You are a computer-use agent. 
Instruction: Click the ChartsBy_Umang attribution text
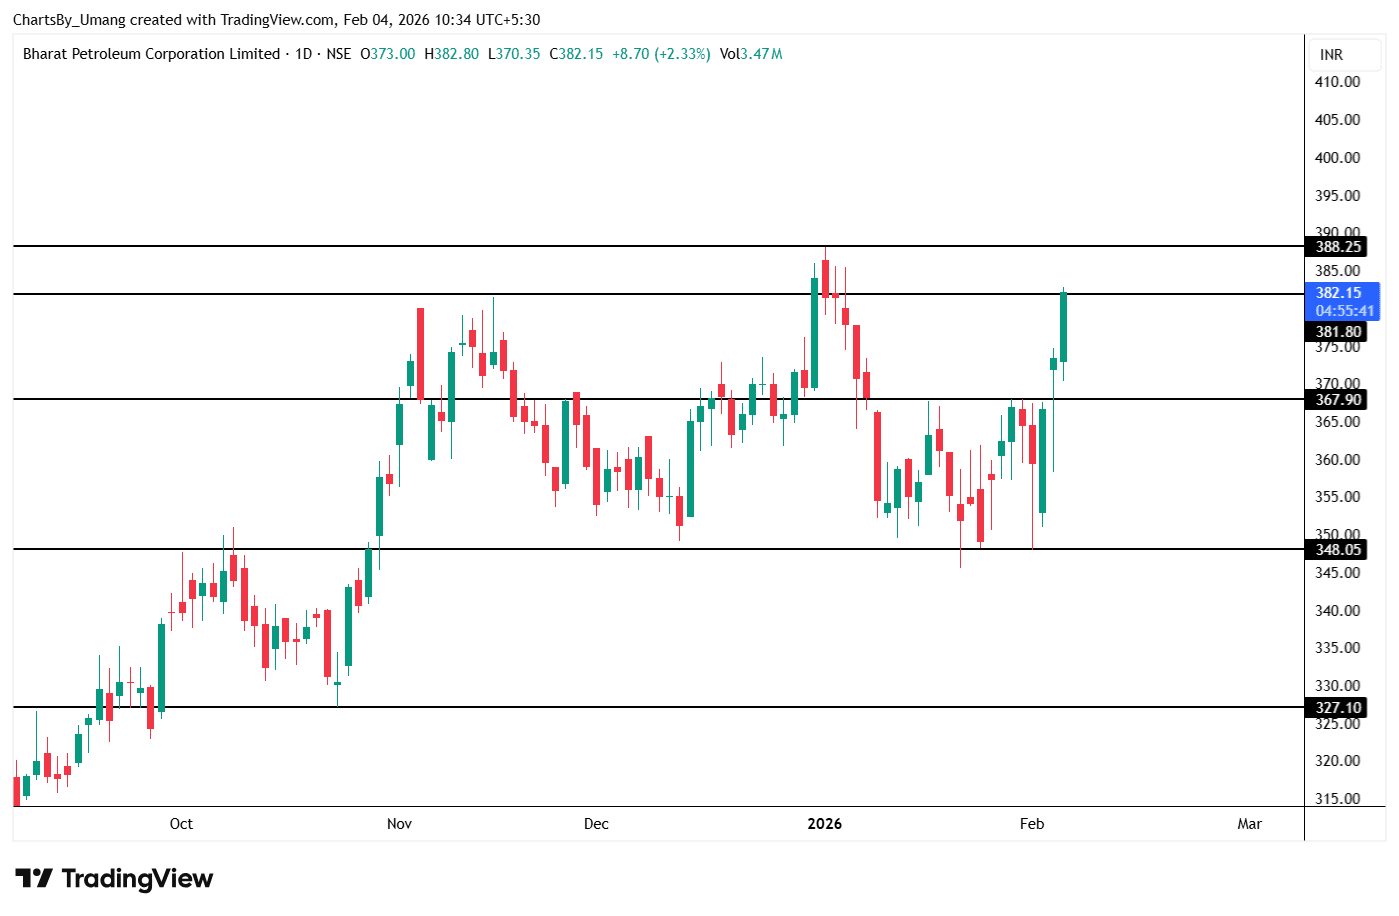69,20
